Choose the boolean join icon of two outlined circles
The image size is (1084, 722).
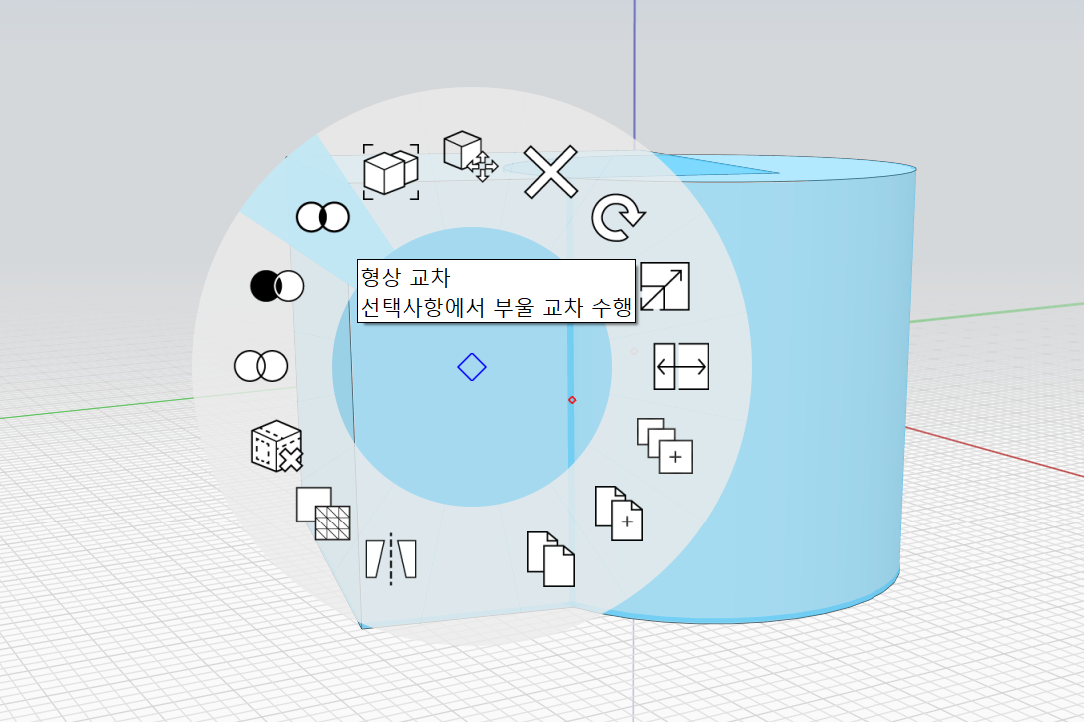(261, 366)
